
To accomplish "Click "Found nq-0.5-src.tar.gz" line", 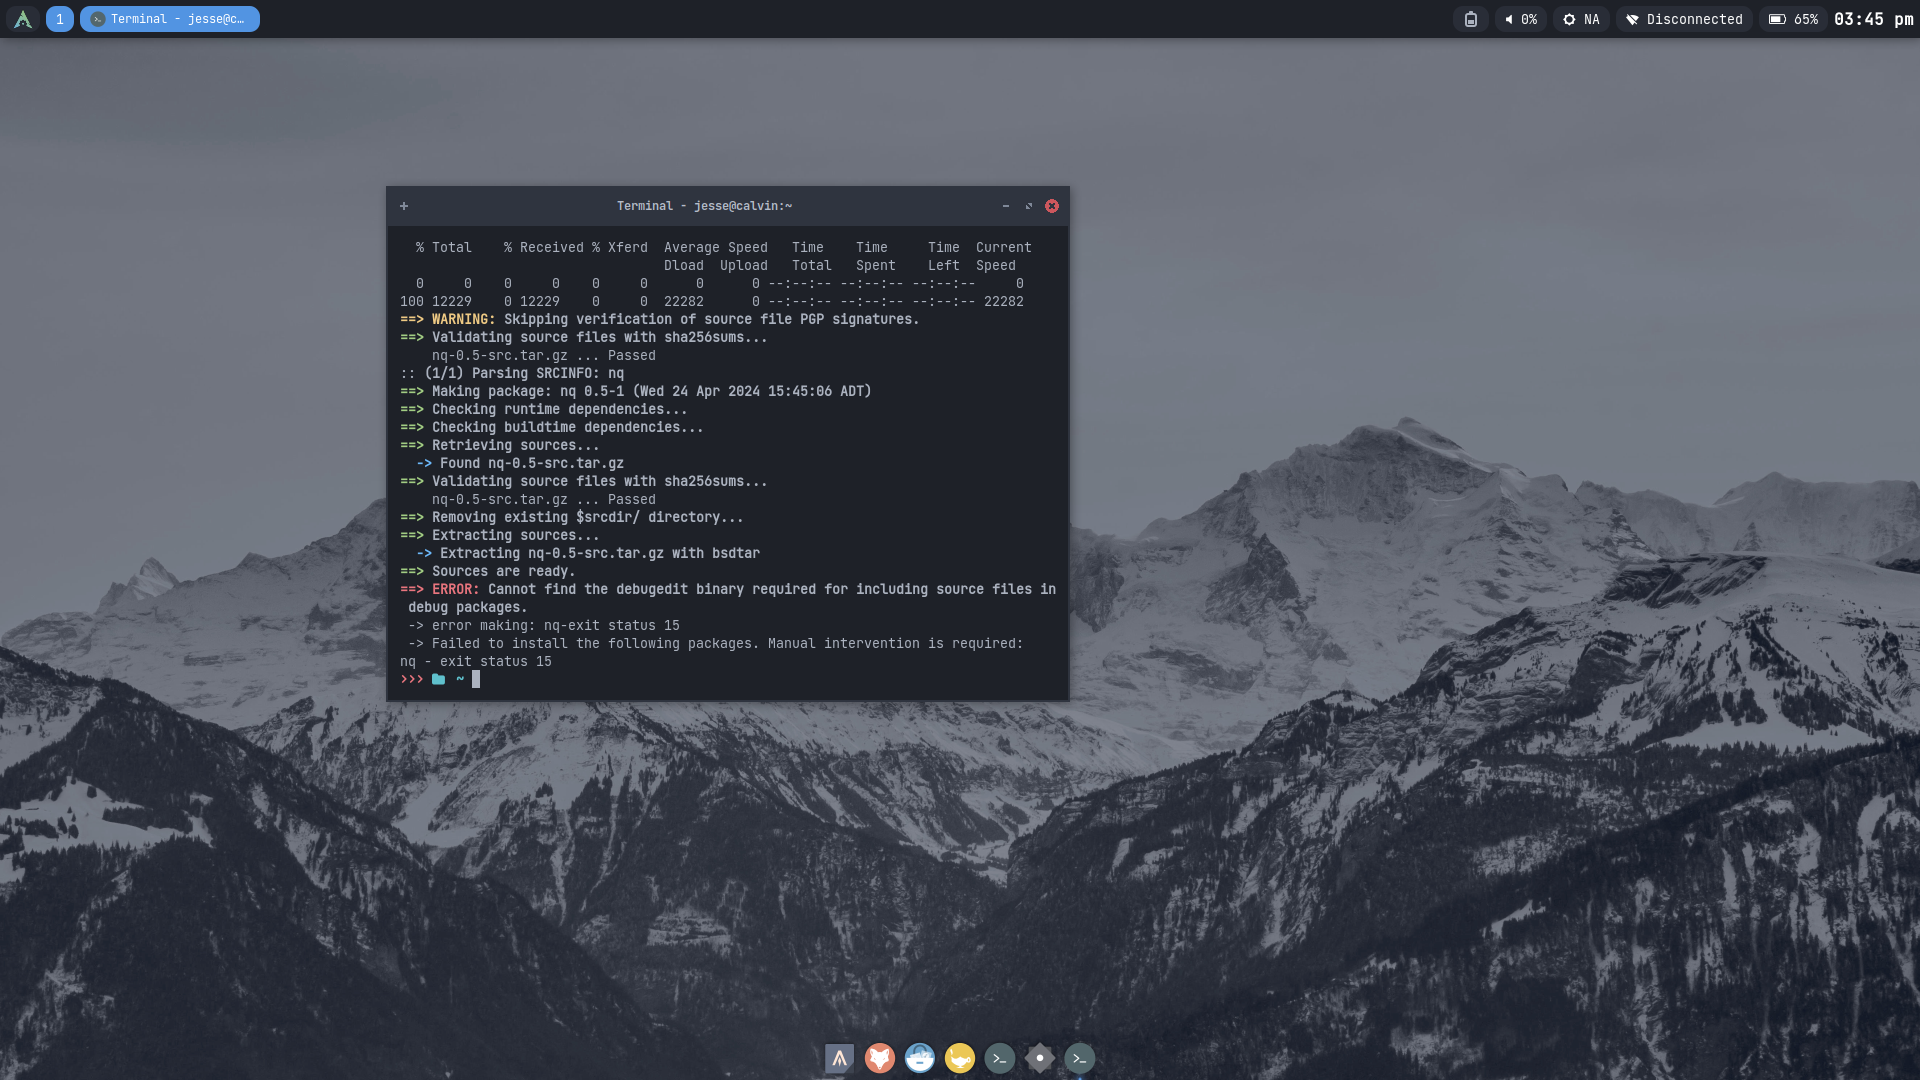I will (532, 464).
